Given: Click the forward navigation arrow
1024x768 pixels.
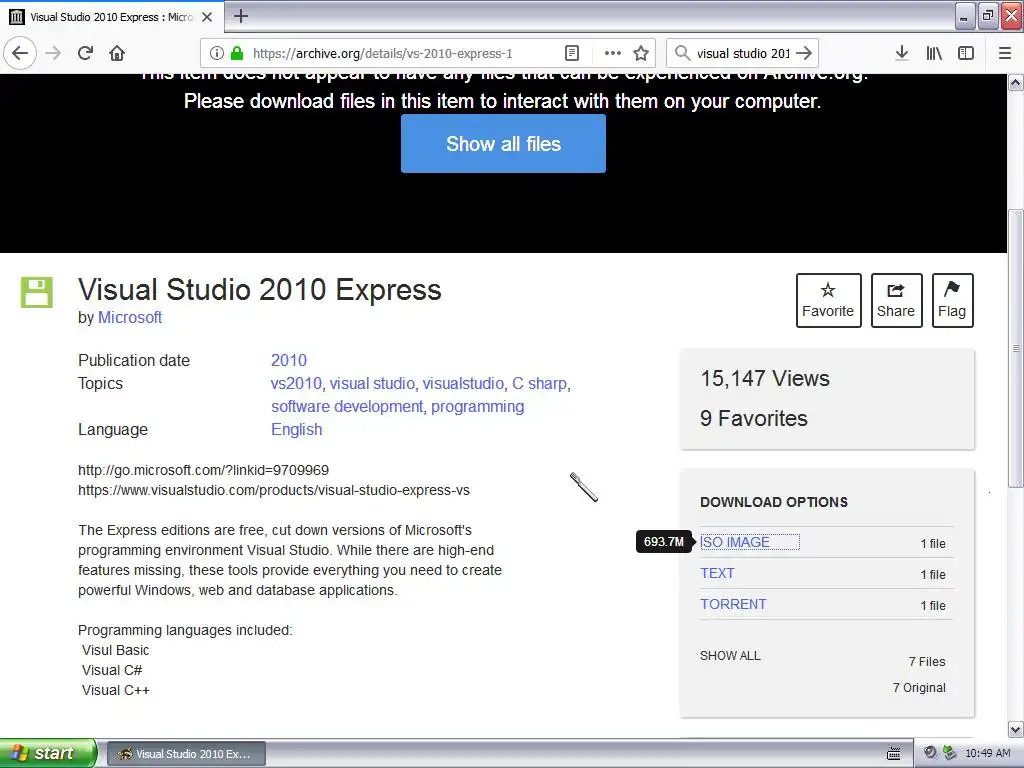Looking at the screenshot, I should [53, 53].
